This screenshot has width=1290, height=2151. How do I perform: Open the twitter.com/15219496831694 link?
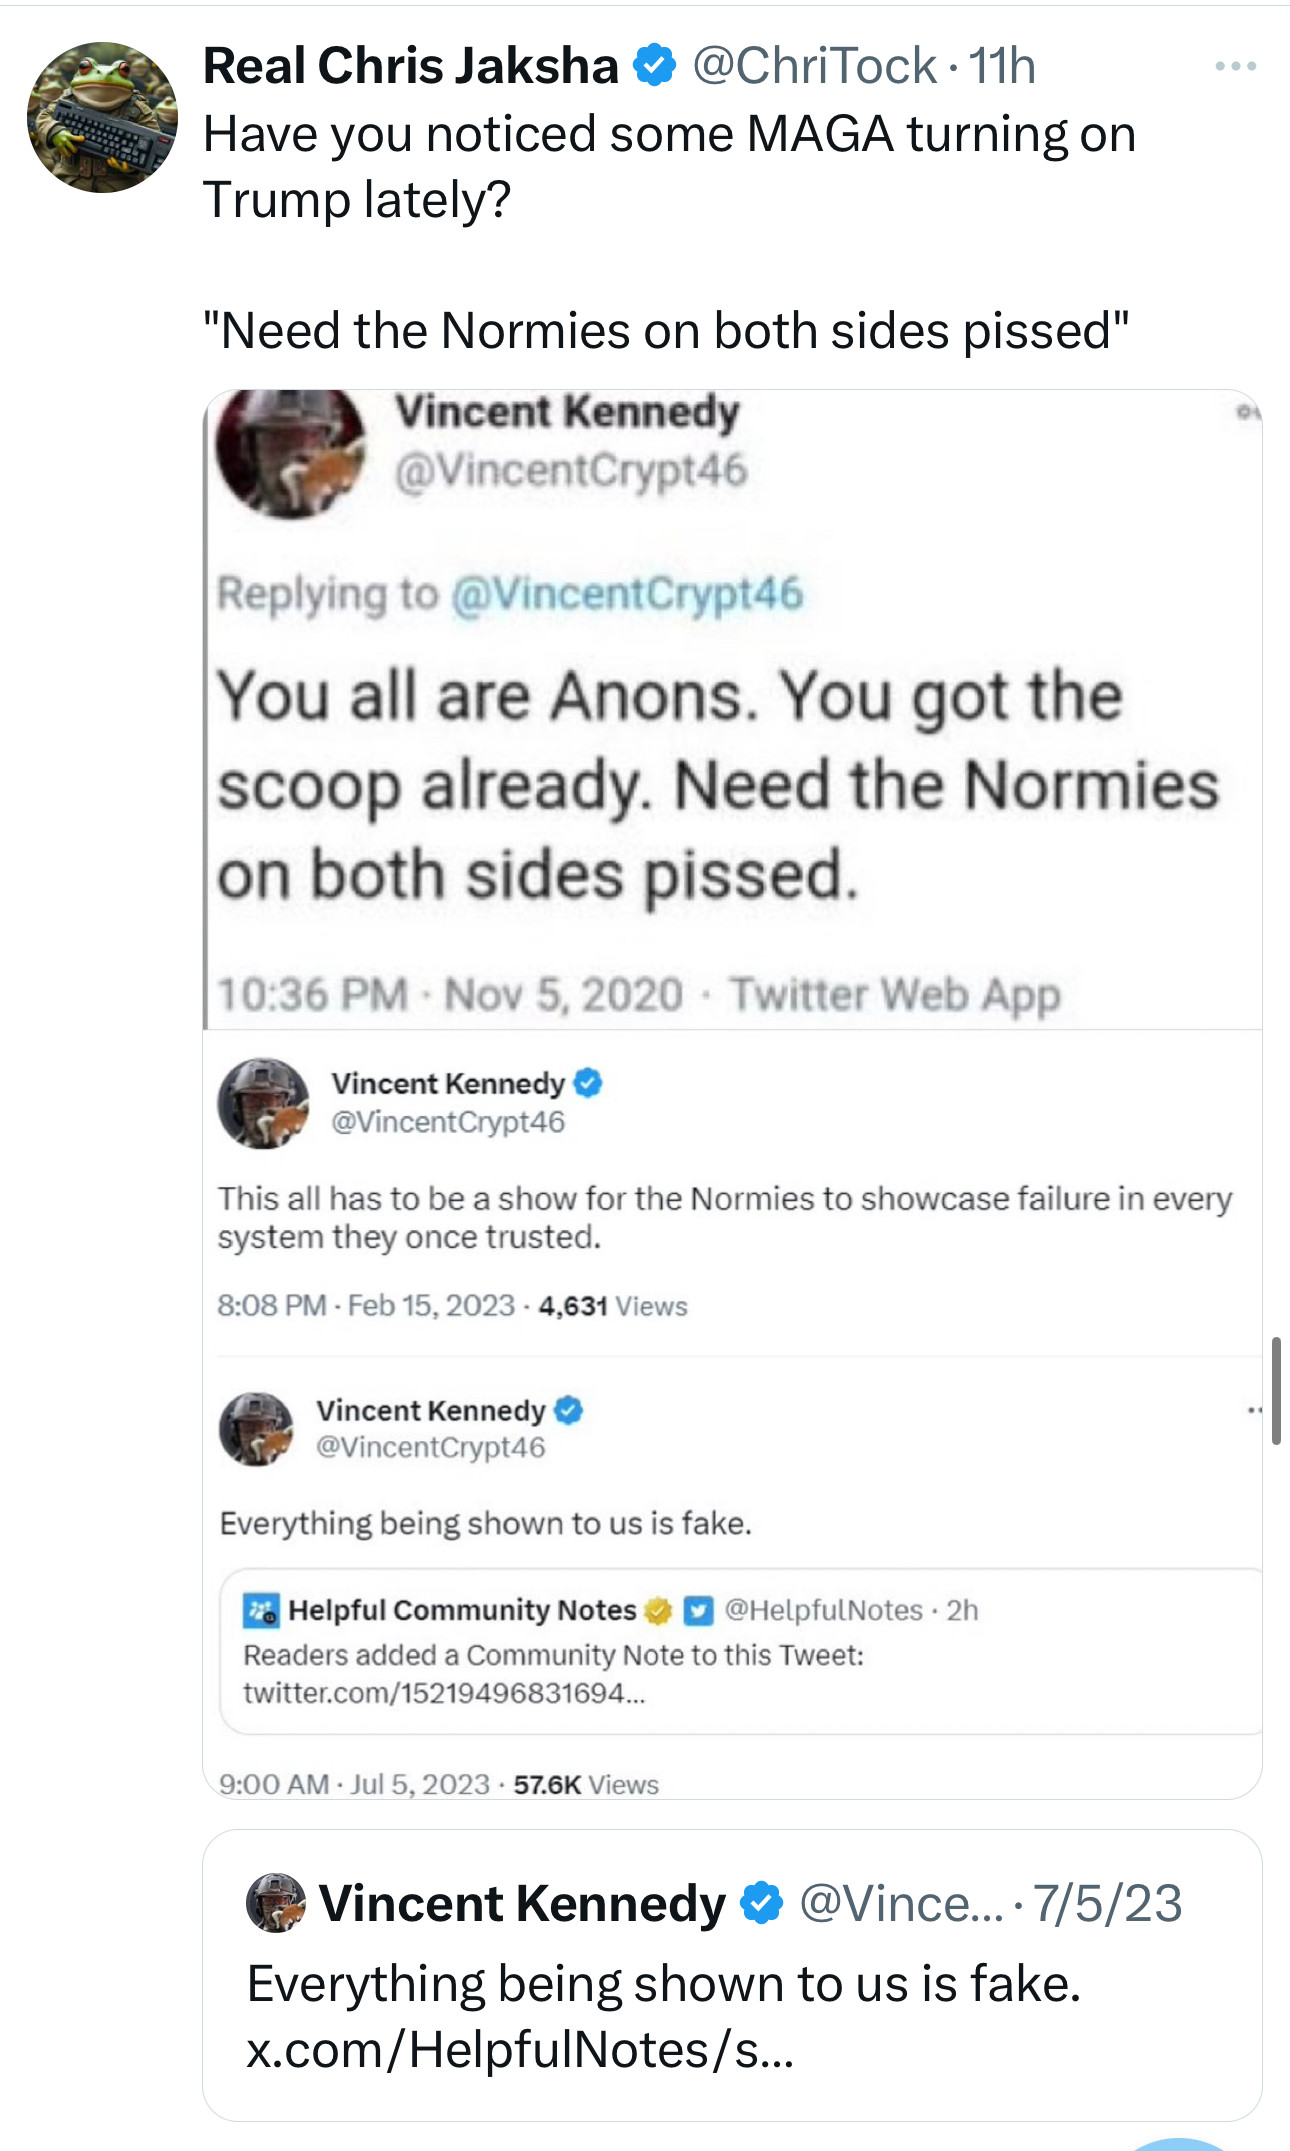(x=444, y=1693)
